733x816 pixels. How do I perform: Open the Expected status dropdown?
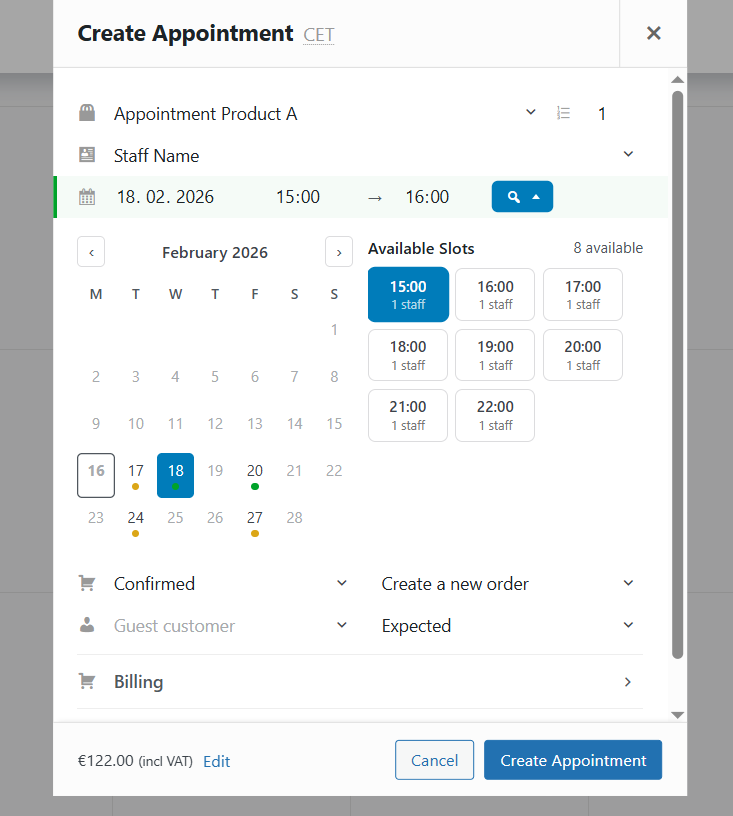pyautogui.click(x=628, y=625)
